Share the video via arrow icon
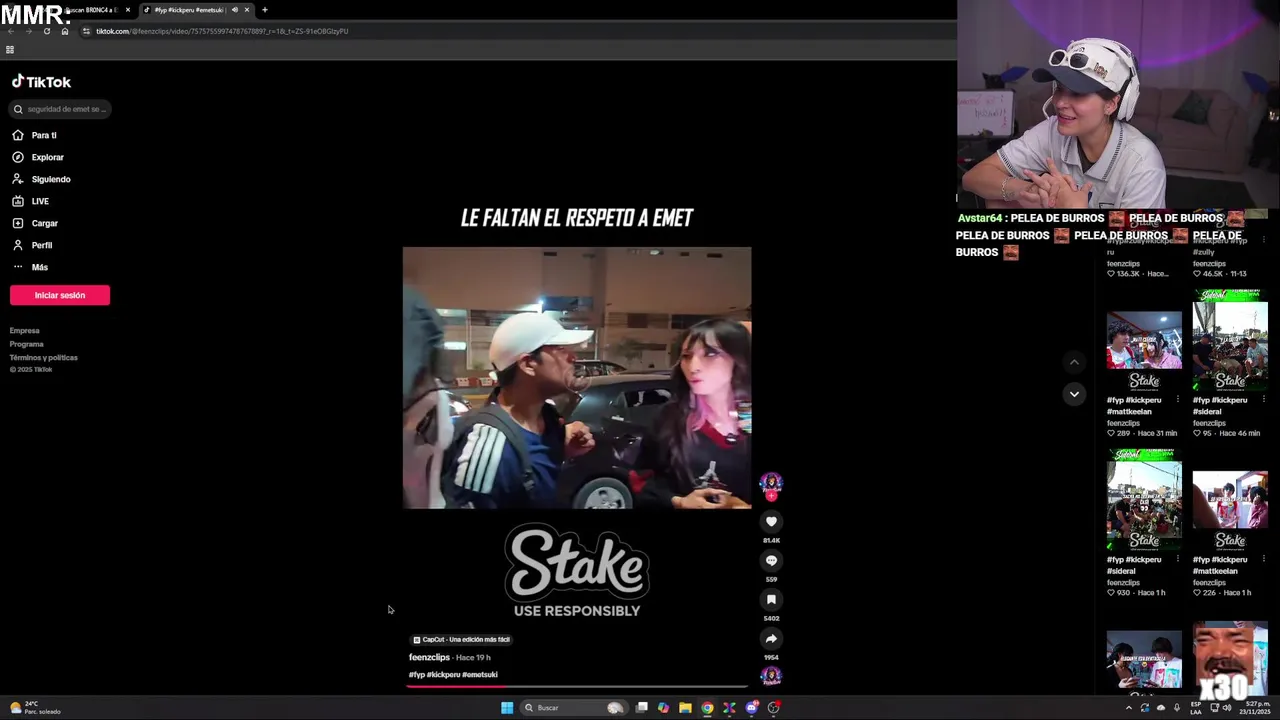 [x=771, y=638]
